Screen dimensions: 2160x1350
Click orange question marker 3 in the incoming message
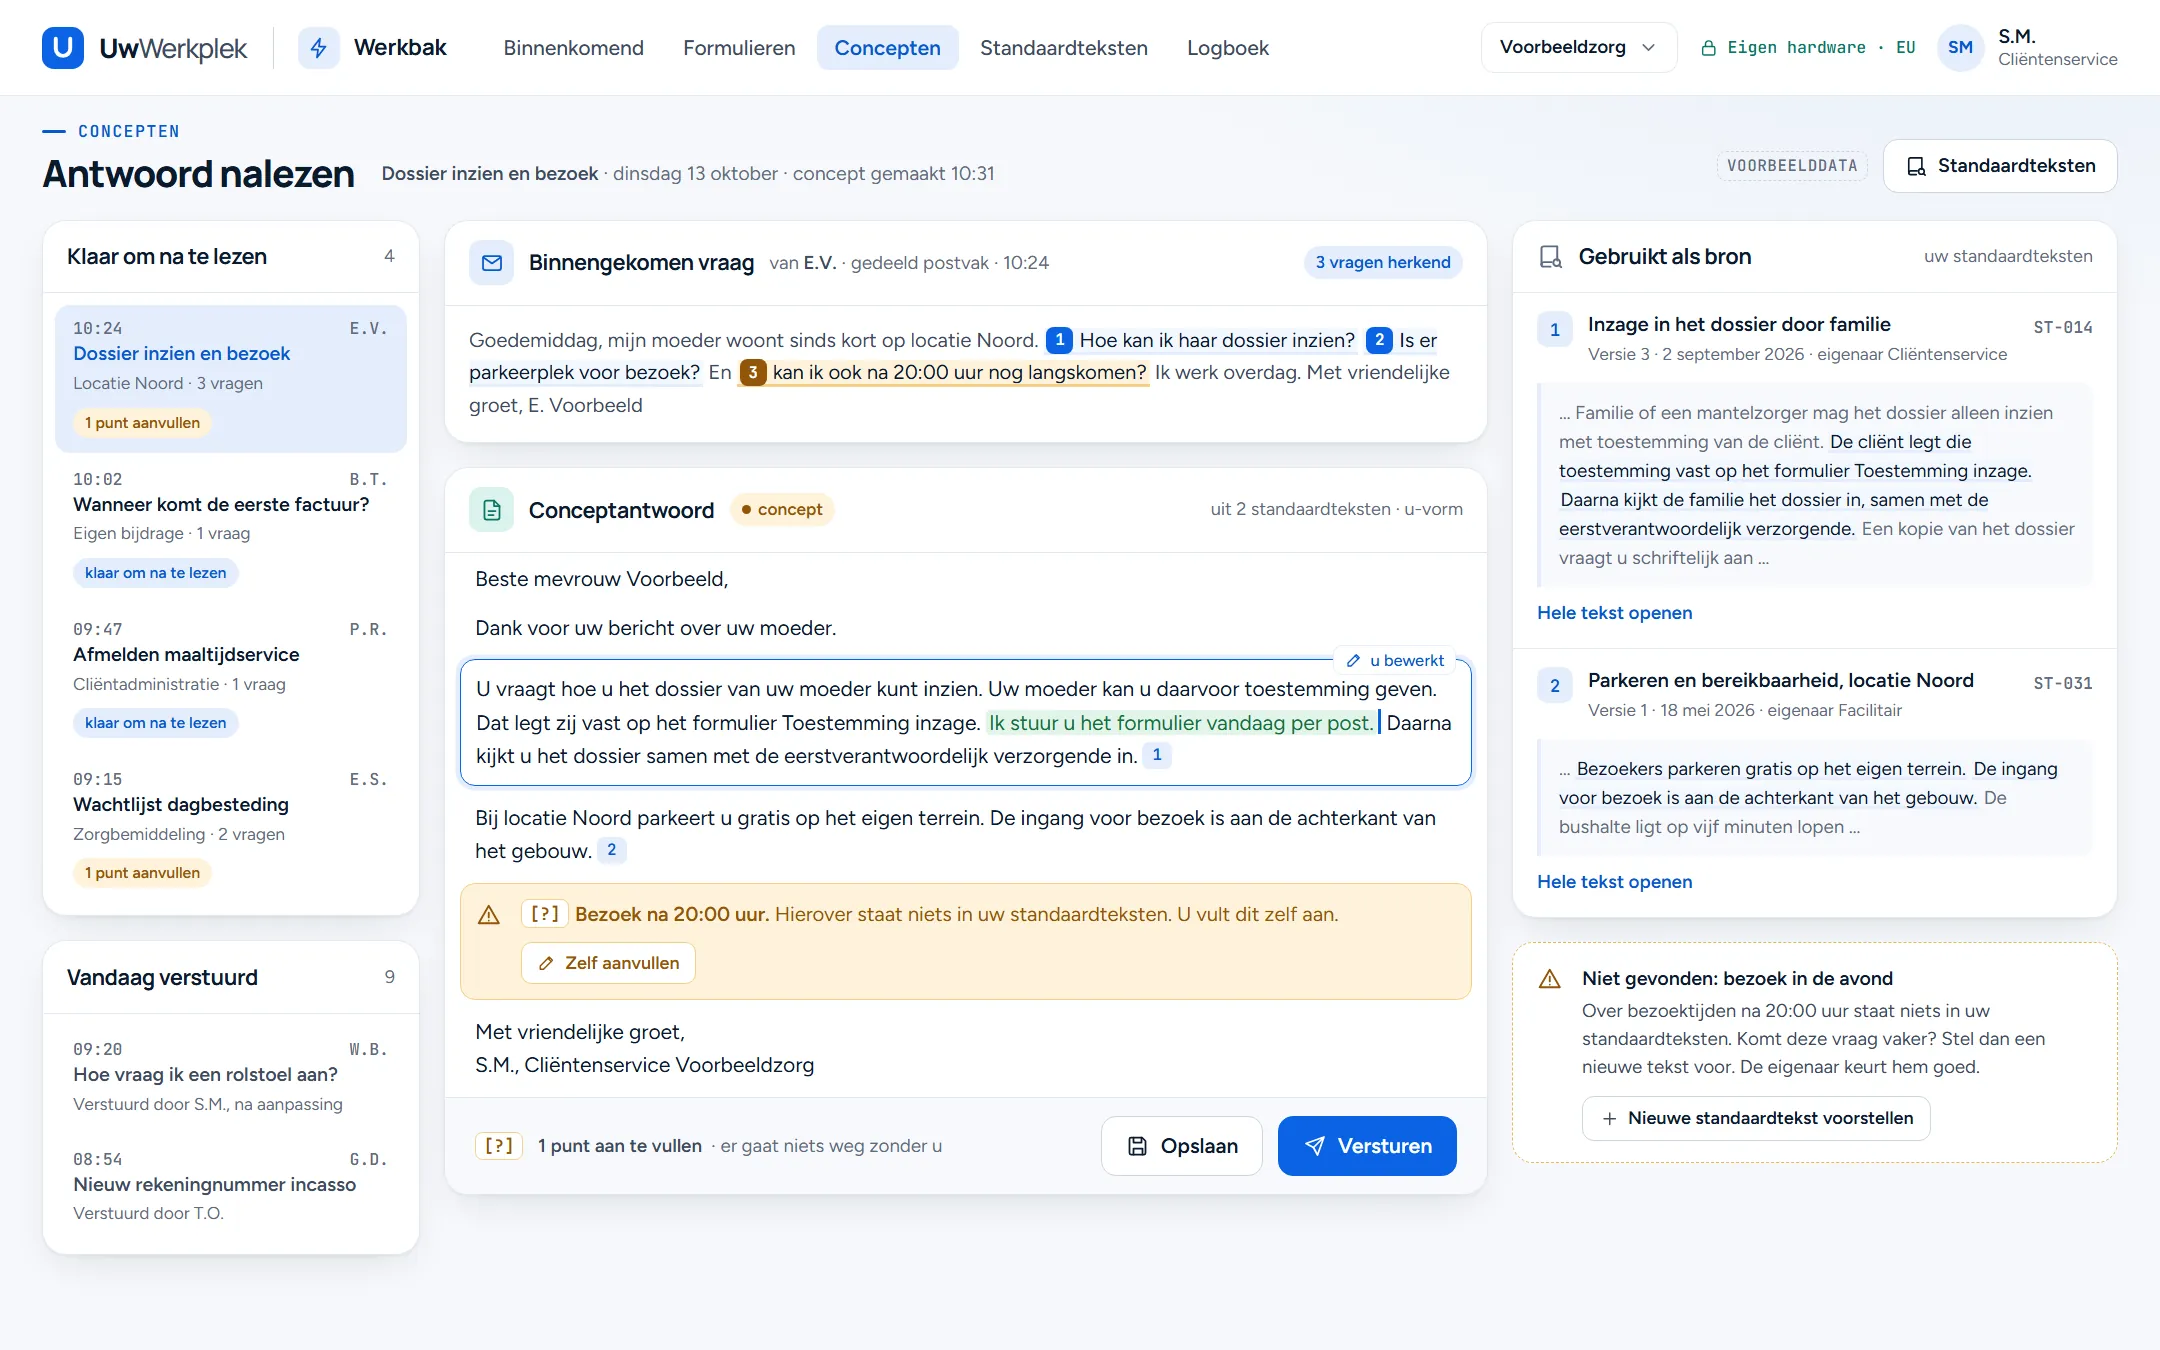(753, 372)
